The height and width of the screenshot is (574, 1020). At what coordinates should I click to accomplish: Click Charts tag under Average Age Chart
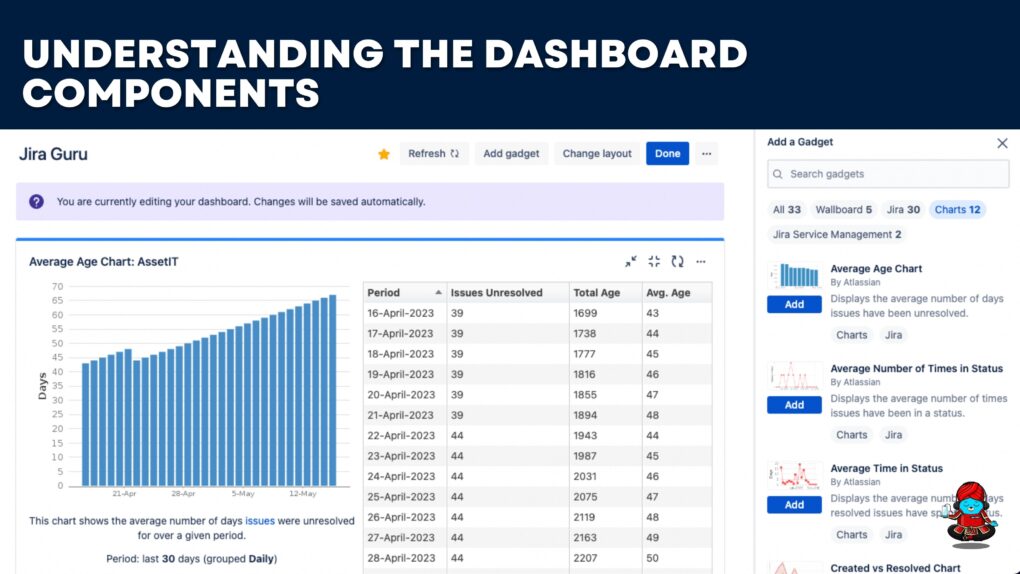[x=852, y=335]
